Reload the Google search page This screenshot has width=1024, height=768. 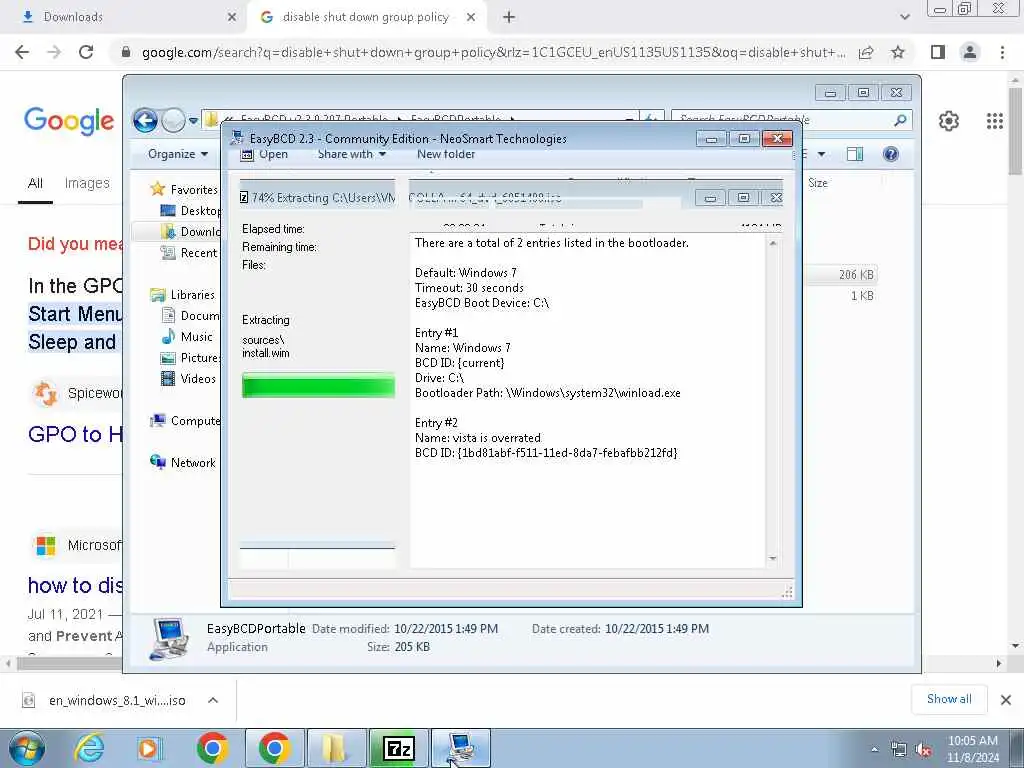click(x=86, y=52)
